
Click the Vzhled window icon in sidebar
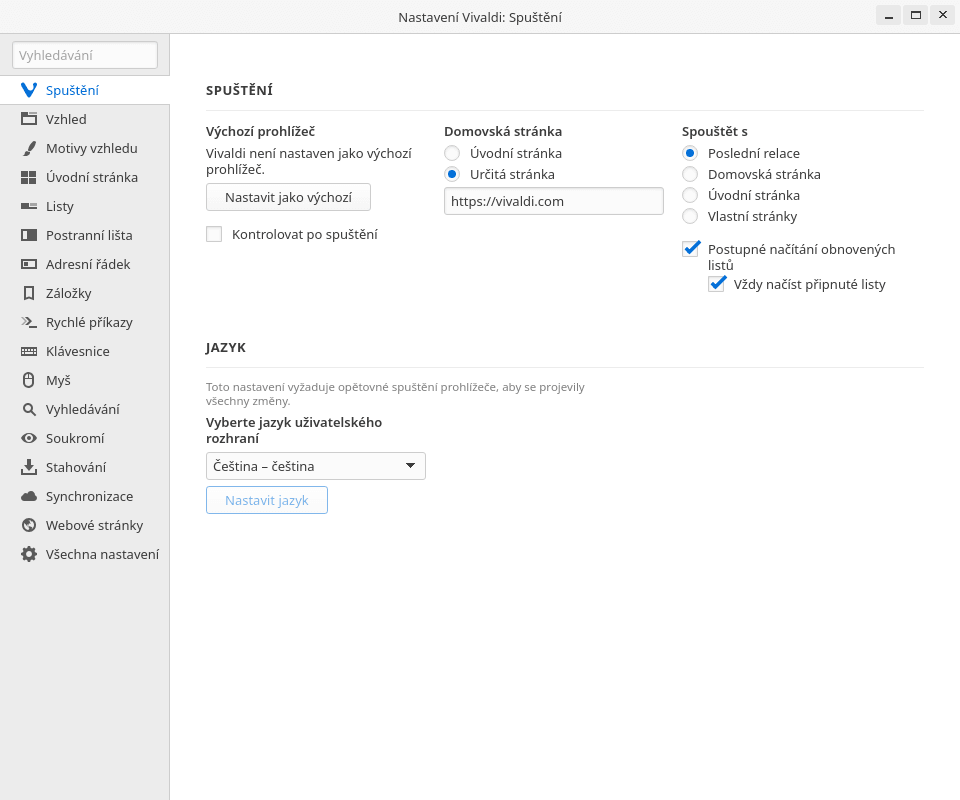coord(29,119)
